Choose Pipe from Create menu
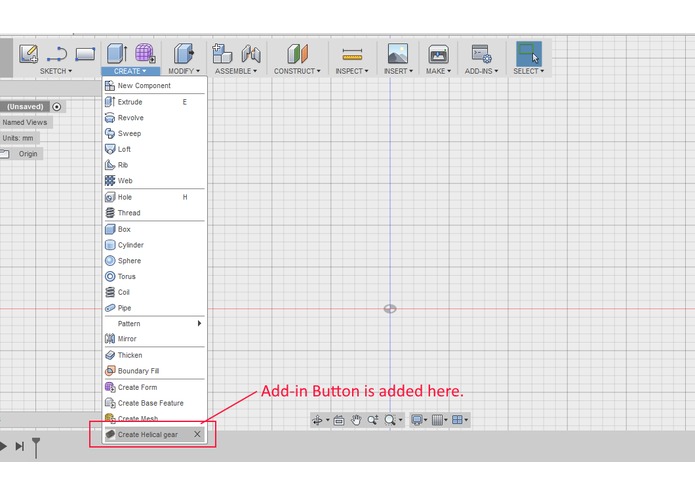The height and width of the screenshot is (494, 695). 154,308
